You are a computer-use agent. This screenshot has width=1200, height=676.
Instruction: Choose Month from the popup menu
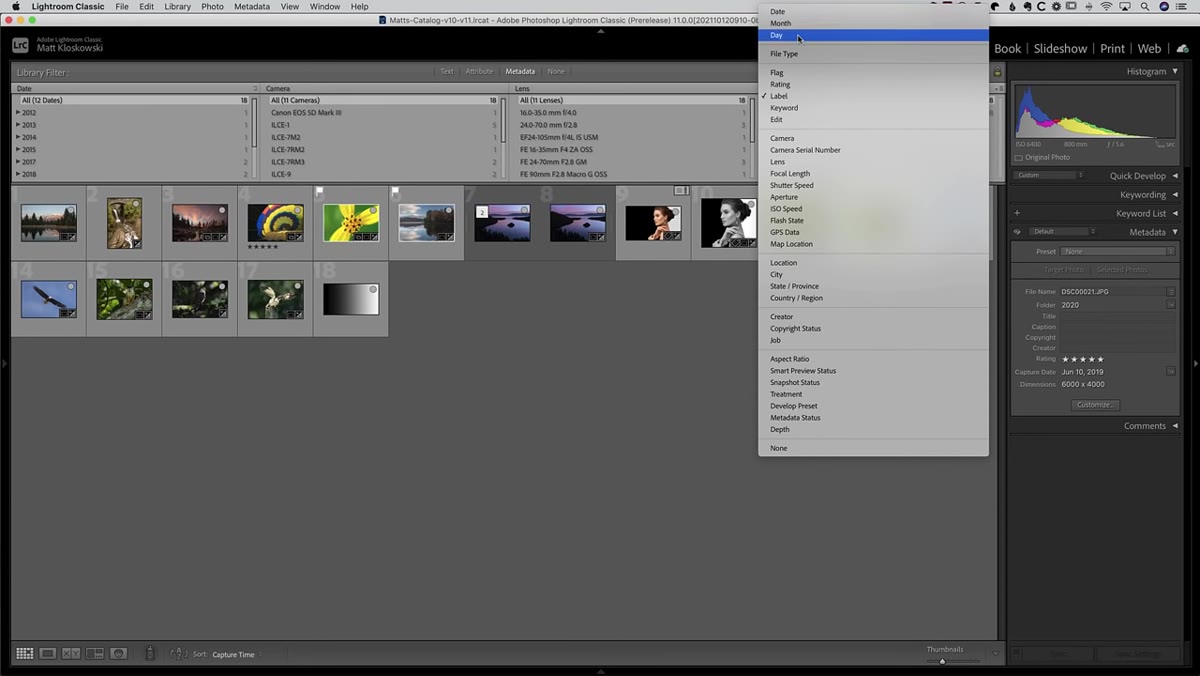[x=873, y=23]
